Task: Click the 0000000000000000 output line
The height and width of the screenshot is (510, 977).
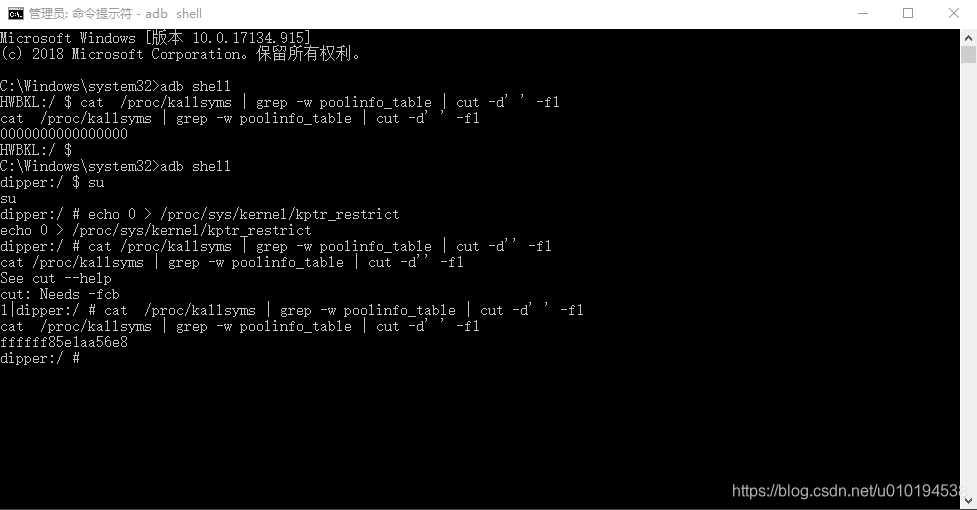Action: tap(64, 134)
